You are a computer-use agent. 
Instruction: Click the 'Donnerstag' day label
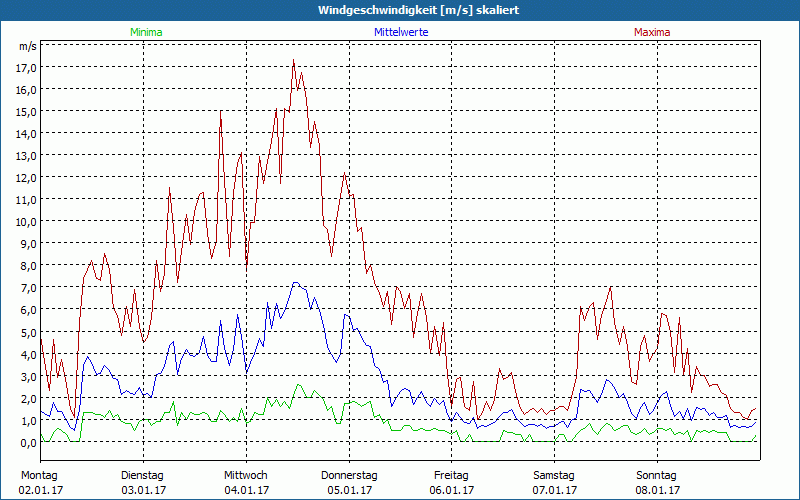[349, 476]
